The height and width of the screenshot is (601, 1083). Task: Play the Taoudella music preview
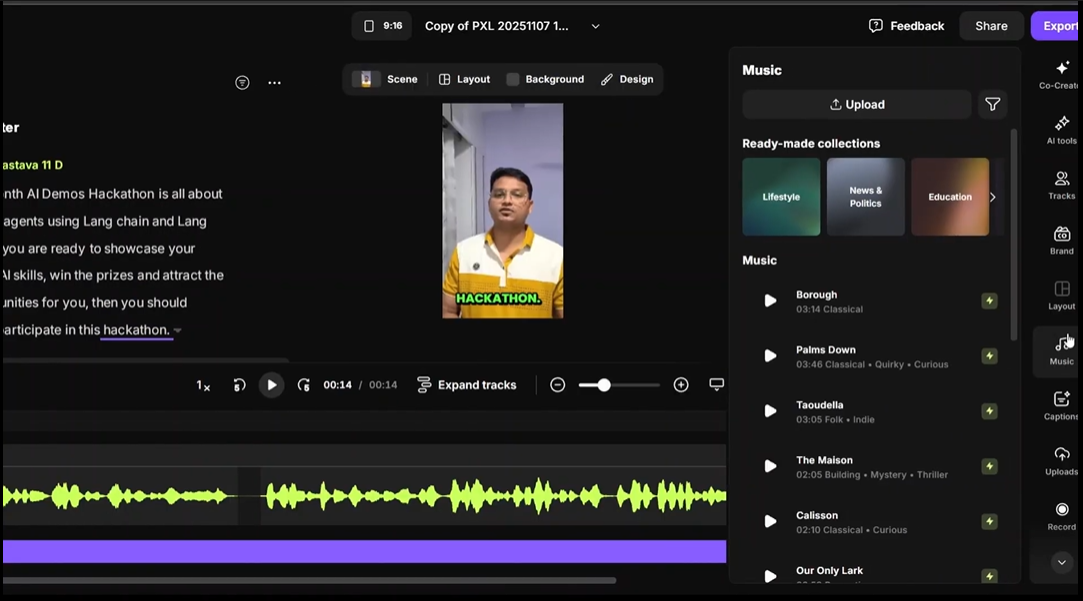pos(770,411)
